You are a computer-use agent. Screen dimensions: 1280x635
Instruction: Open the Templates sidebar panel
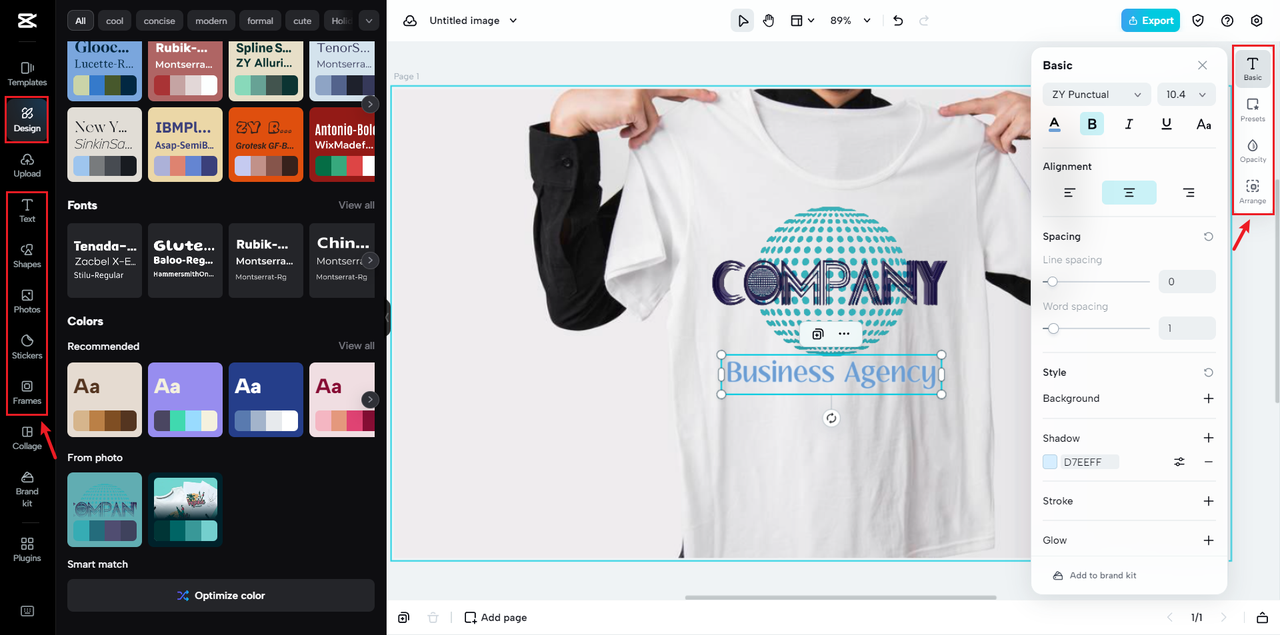coord(27,74)
